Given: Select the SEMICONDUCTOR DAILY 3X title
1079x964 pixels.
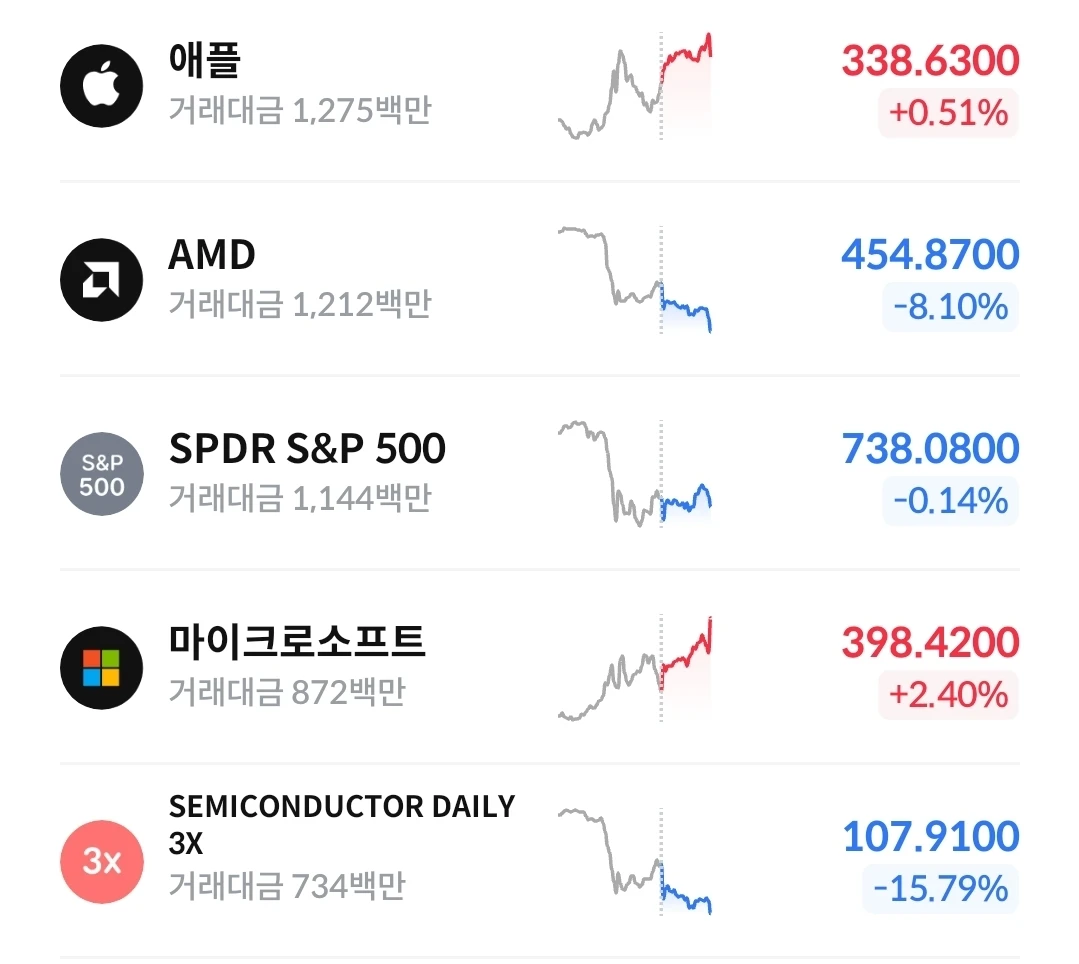Looking at the screenshot, I should (342, 824).
